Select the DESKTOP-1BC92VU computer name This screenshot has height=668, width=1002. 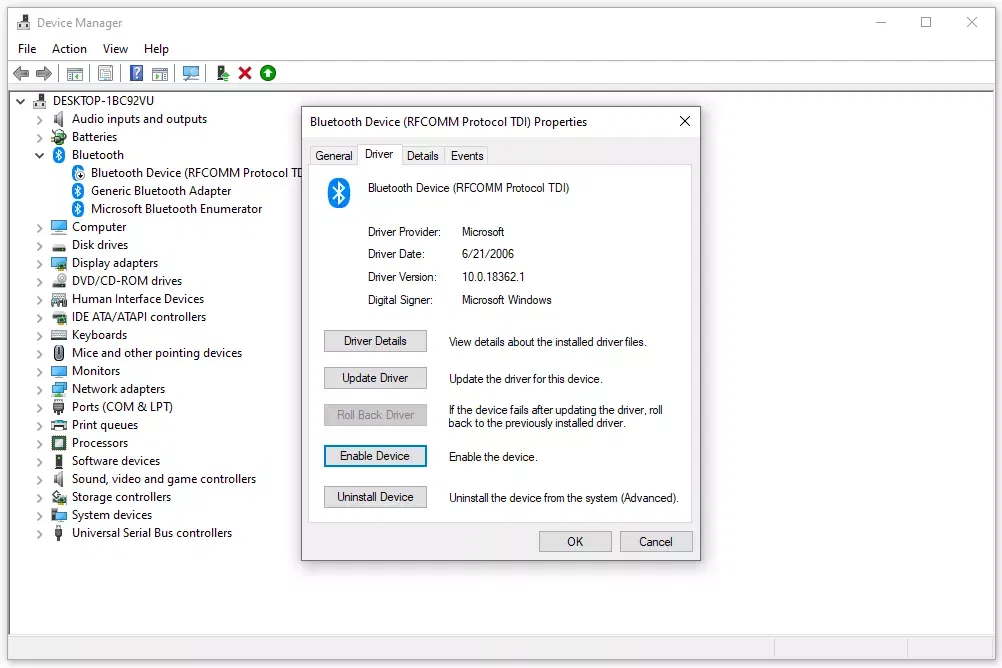click(104, 101)
